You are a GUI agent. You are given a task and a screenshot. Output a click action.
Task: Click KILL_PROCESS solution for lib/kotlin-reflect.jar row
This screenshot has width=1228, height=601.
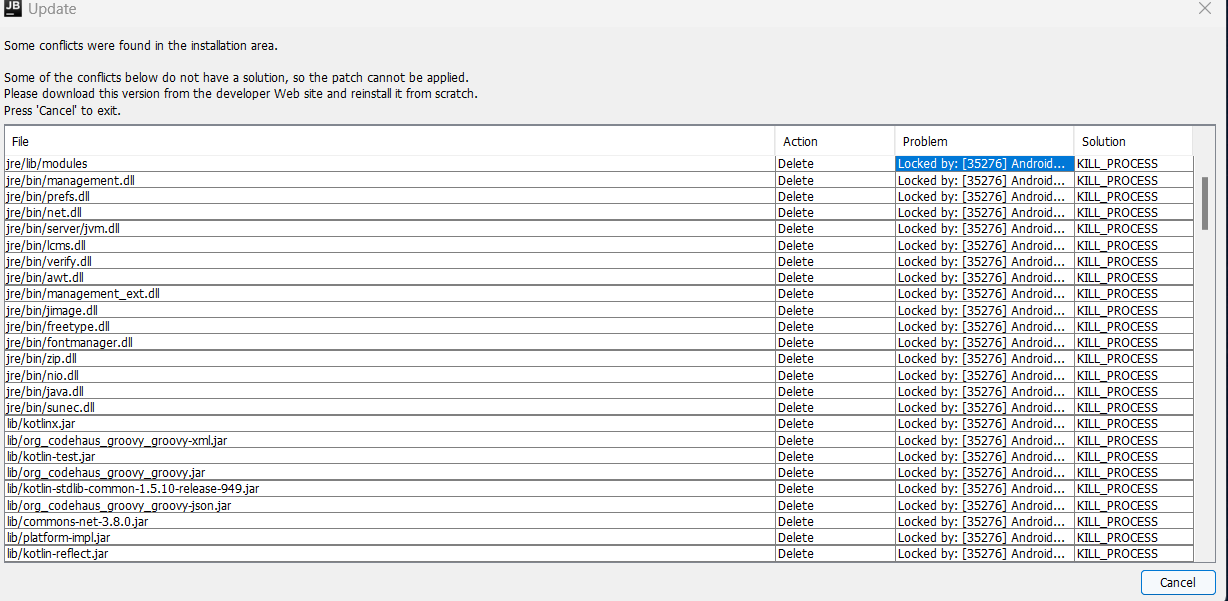1134,553
